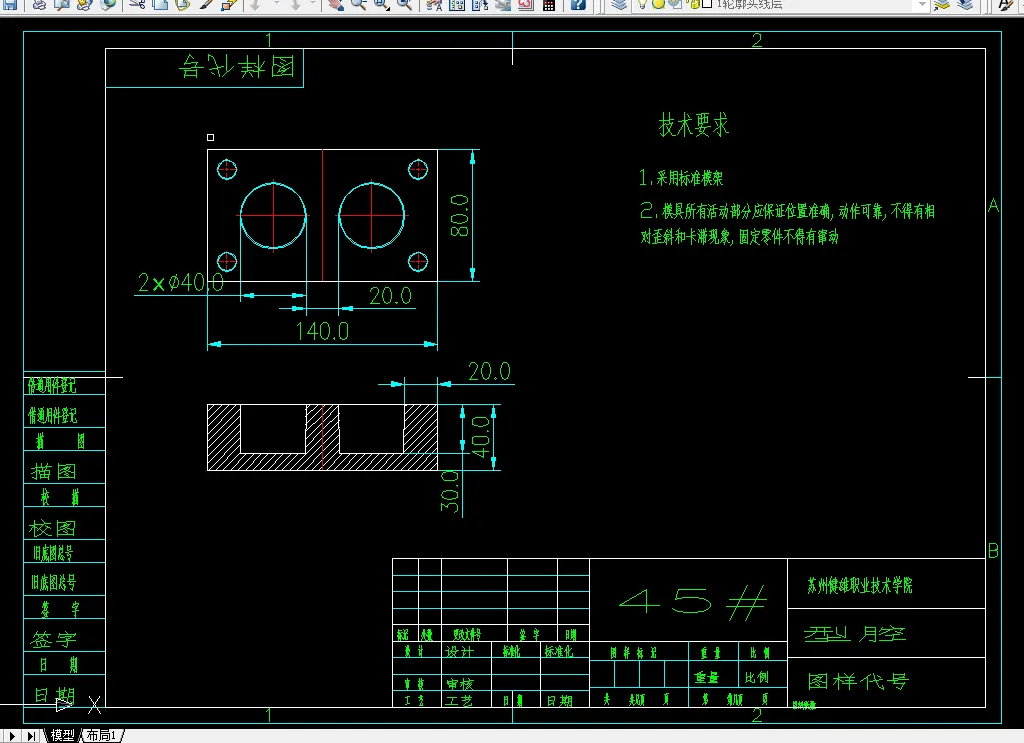Toggle the freeze in viewport icon
Viewport: 1024px width, 743px height.
click(x=675, y=4)
